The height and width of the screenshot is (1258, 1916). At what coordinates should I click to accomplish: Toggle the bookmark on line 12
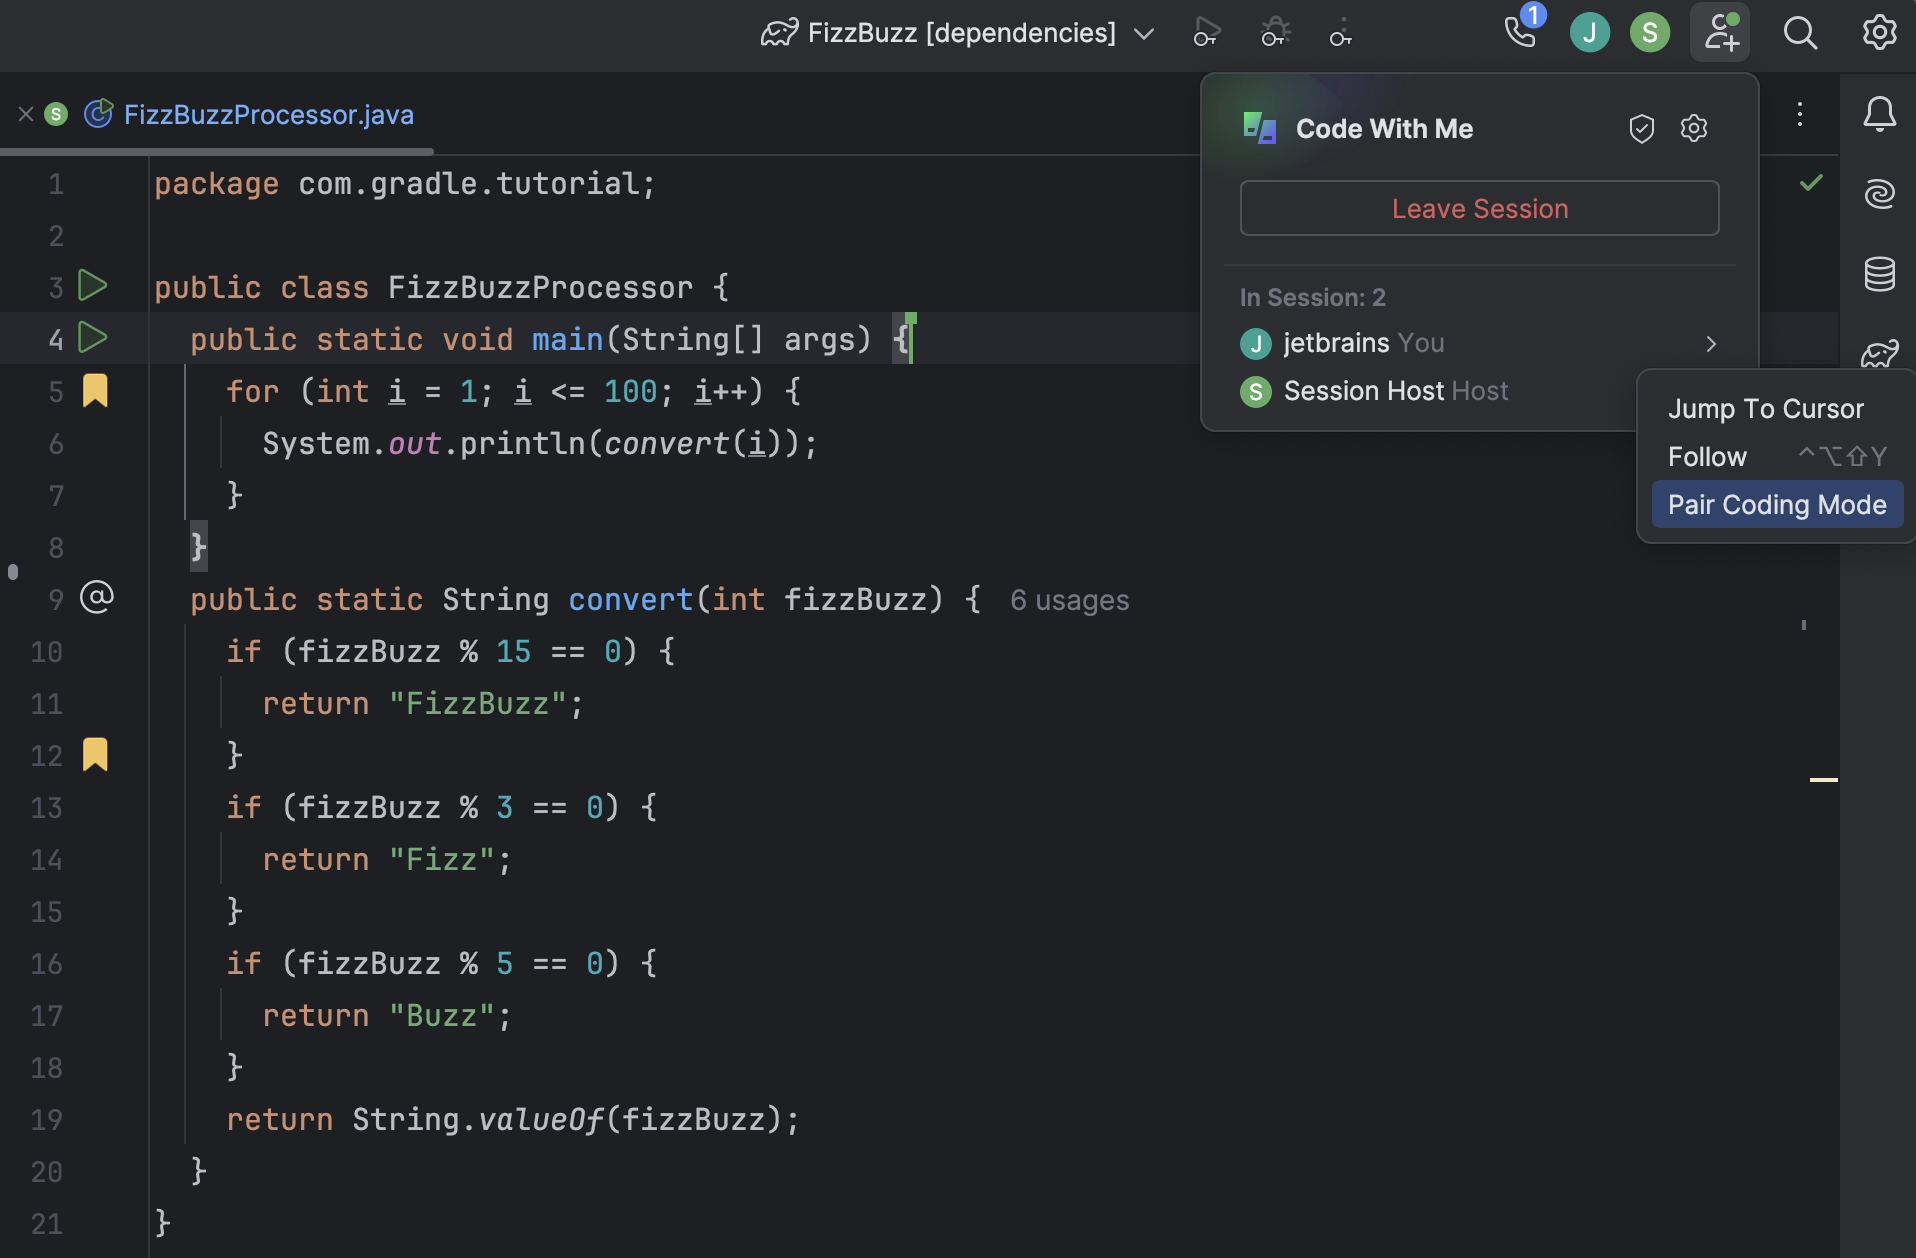(95, 755)
